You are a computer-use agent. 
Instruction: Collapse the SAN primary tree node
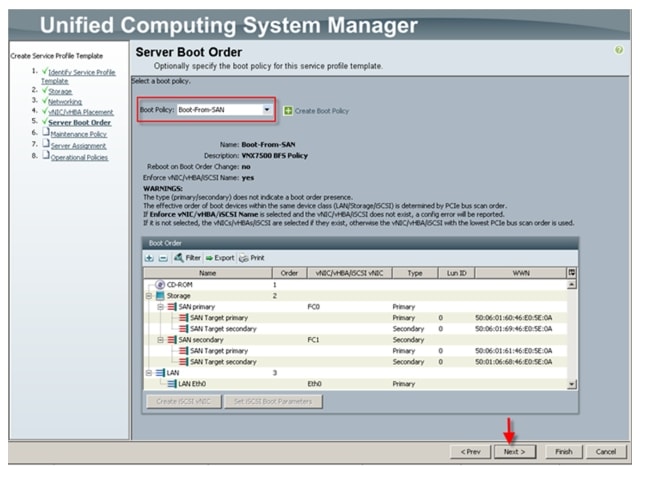point(160,307)
